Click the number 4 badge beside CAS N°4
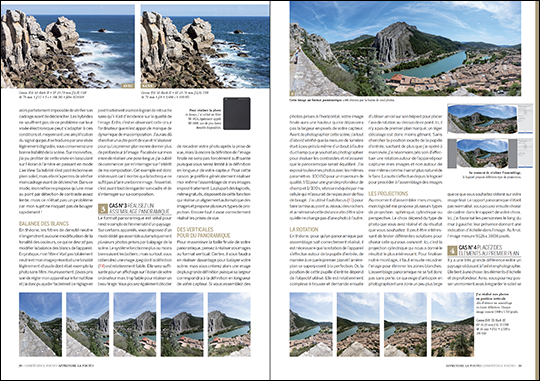 pyautogui.click(x=452, y=250)
